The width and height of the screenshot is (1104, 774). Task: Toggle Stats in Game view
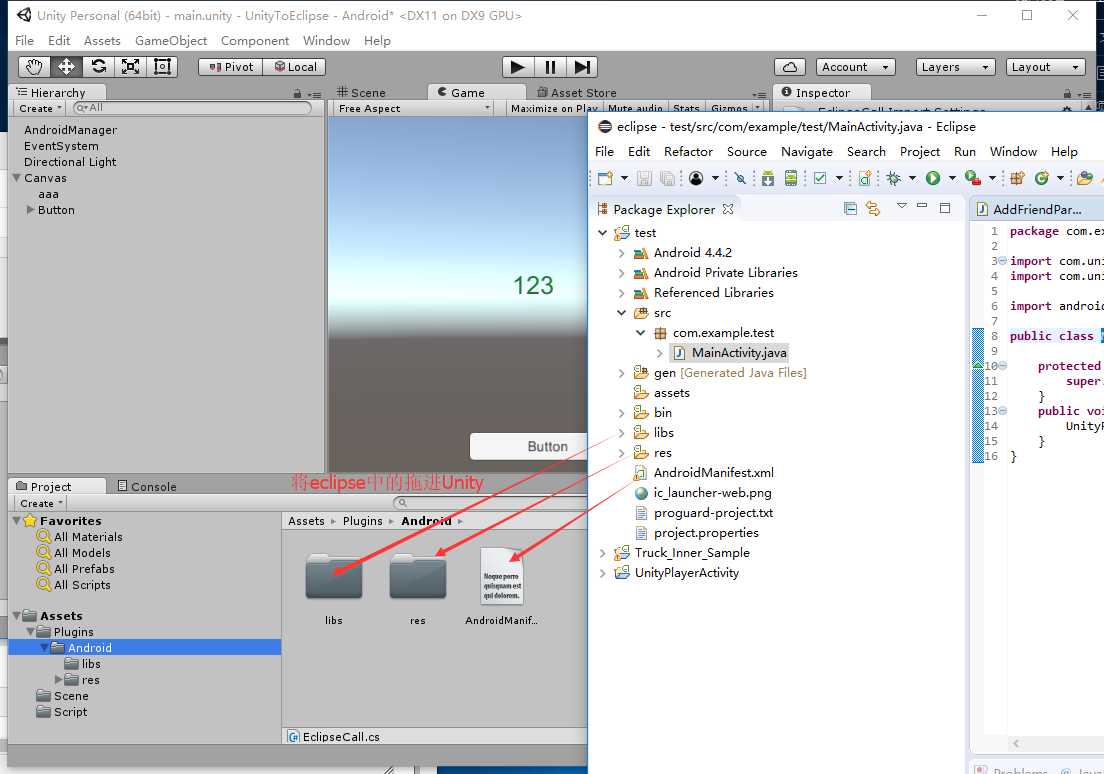coord(686,108)
